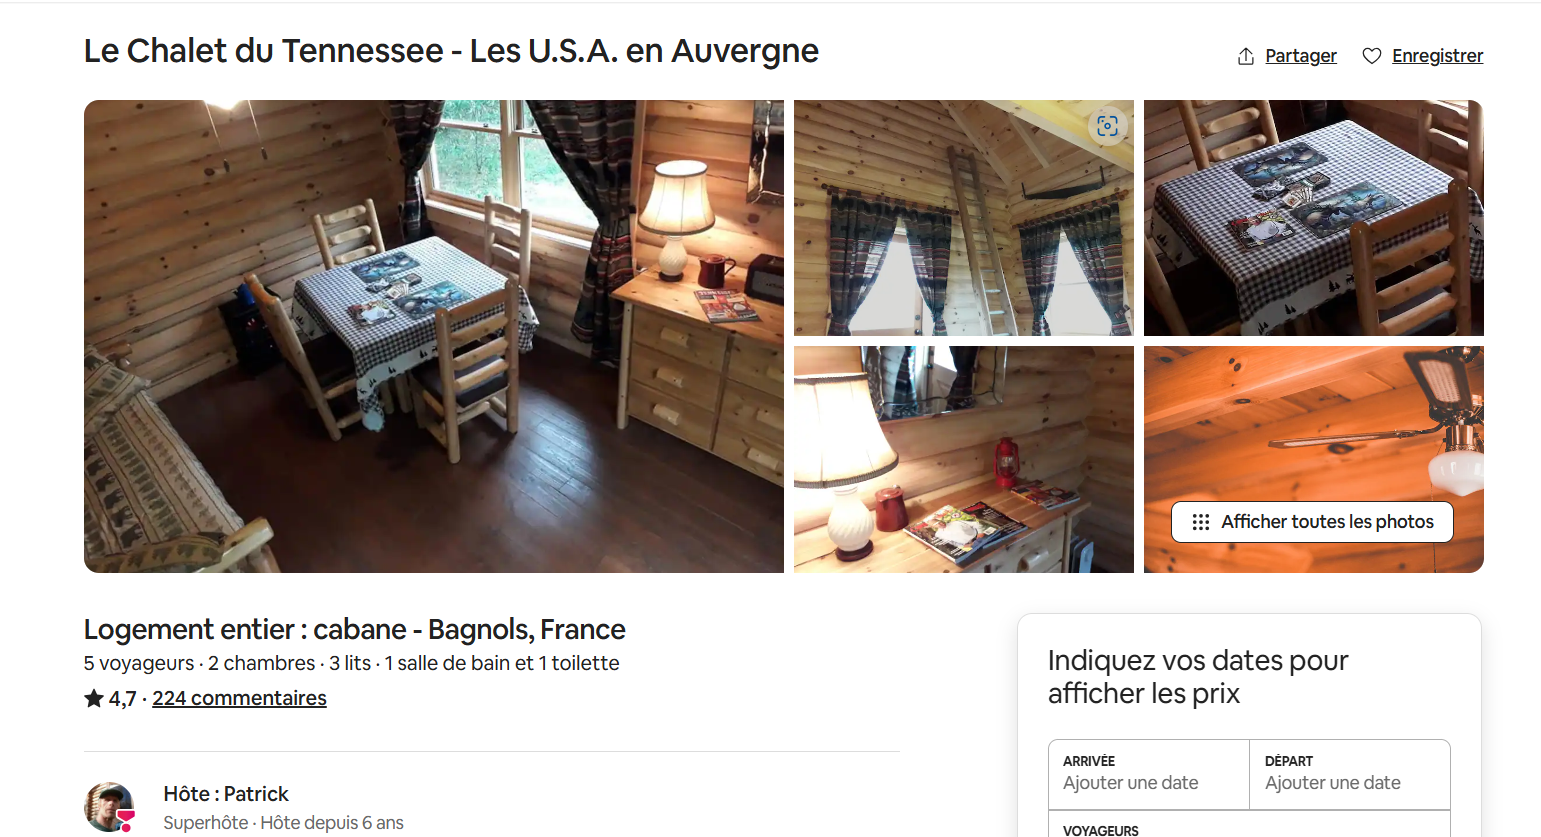
Task: Open the large dining table cabin photo
Action: [x=434, y=336]
